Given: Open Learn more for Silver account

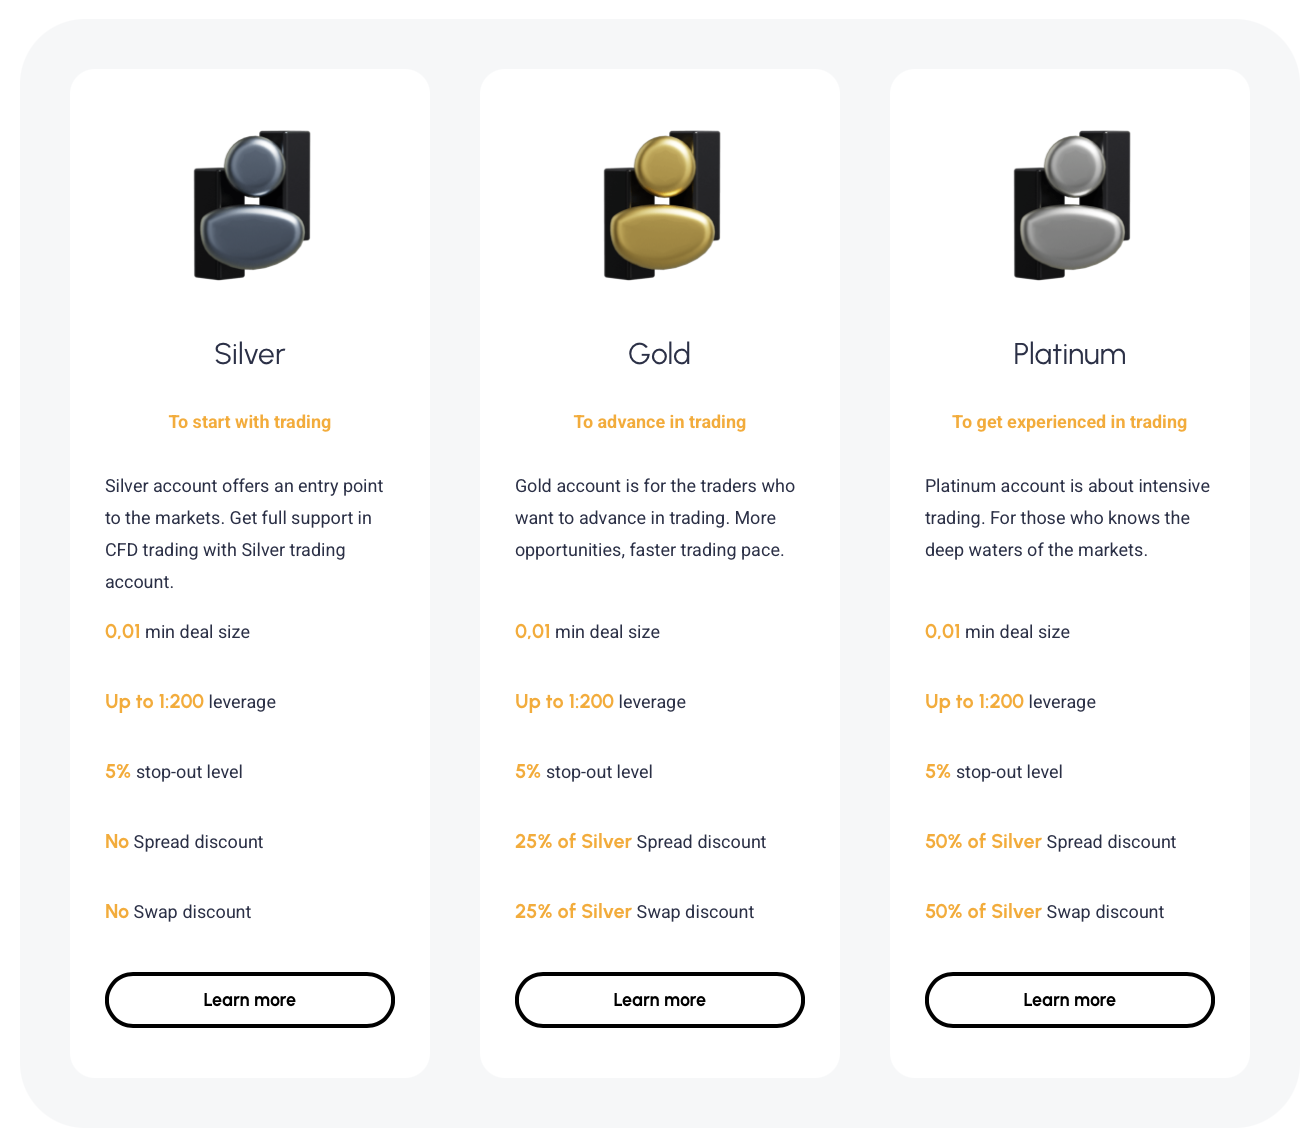Looking at the screenshot, I should (x=250, y=1000).
